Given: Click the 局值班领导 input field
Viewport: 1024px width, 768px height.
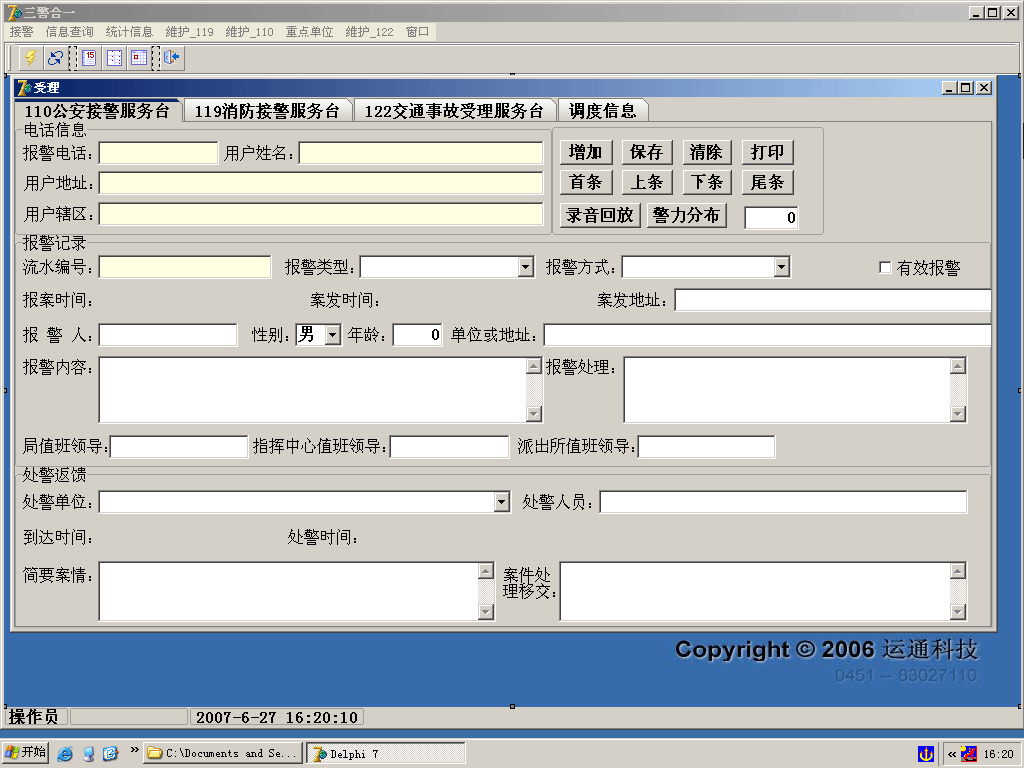Looking at the screenshot, I should pyautogui.click(x=179, y=447).
